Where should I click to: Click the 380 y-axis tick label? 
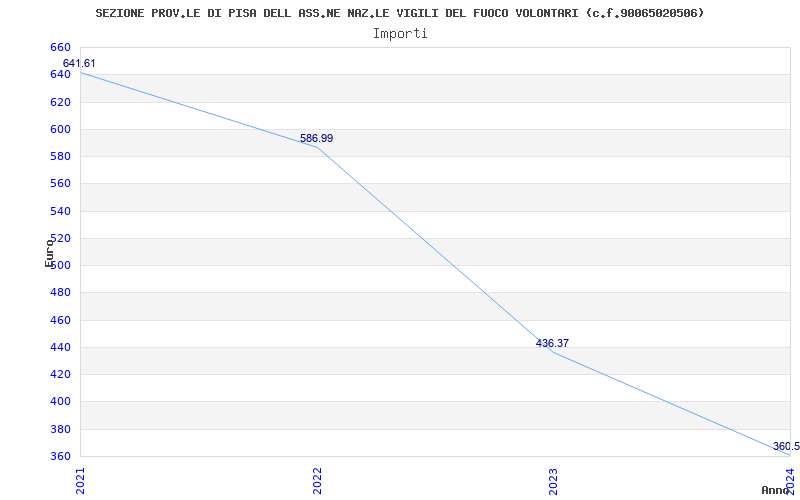pos(60,429)
